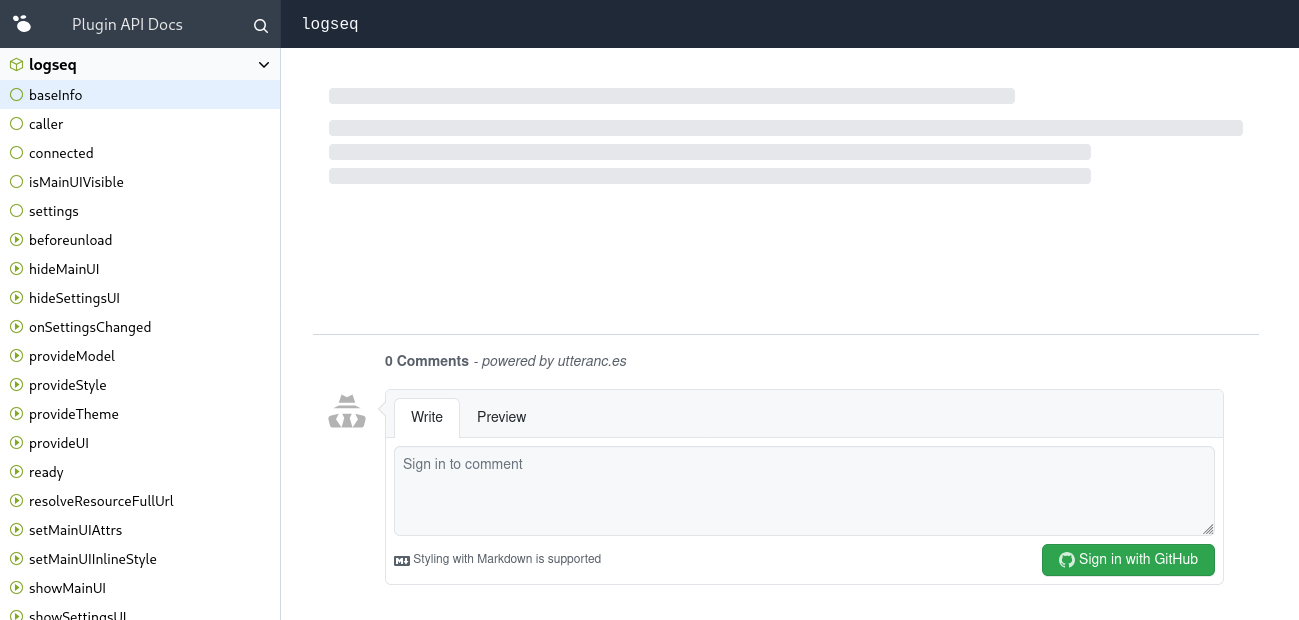Screen dimensions: 1299x620
Task: Collapse the logseq sidebar section chevron
Action: click(264, 65)
